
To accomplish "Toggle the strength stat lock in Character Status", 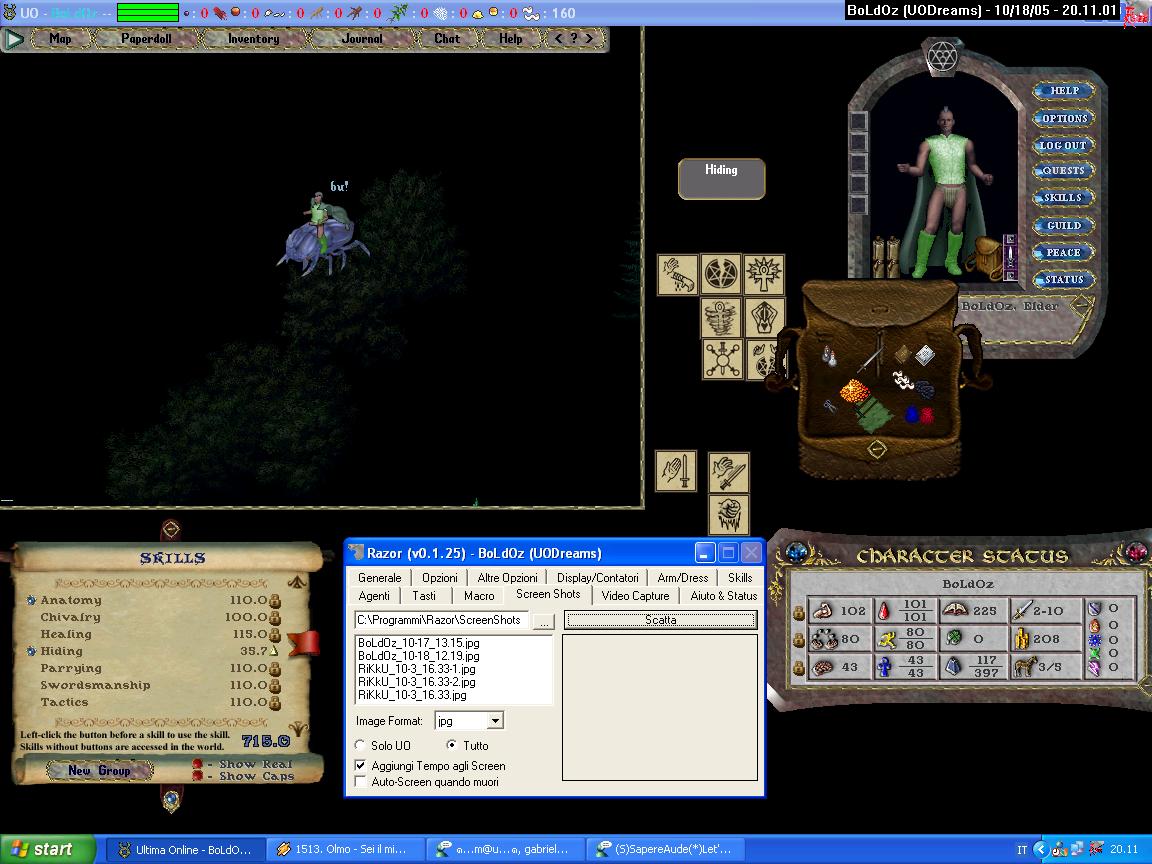I will click(x=799, y=611).
